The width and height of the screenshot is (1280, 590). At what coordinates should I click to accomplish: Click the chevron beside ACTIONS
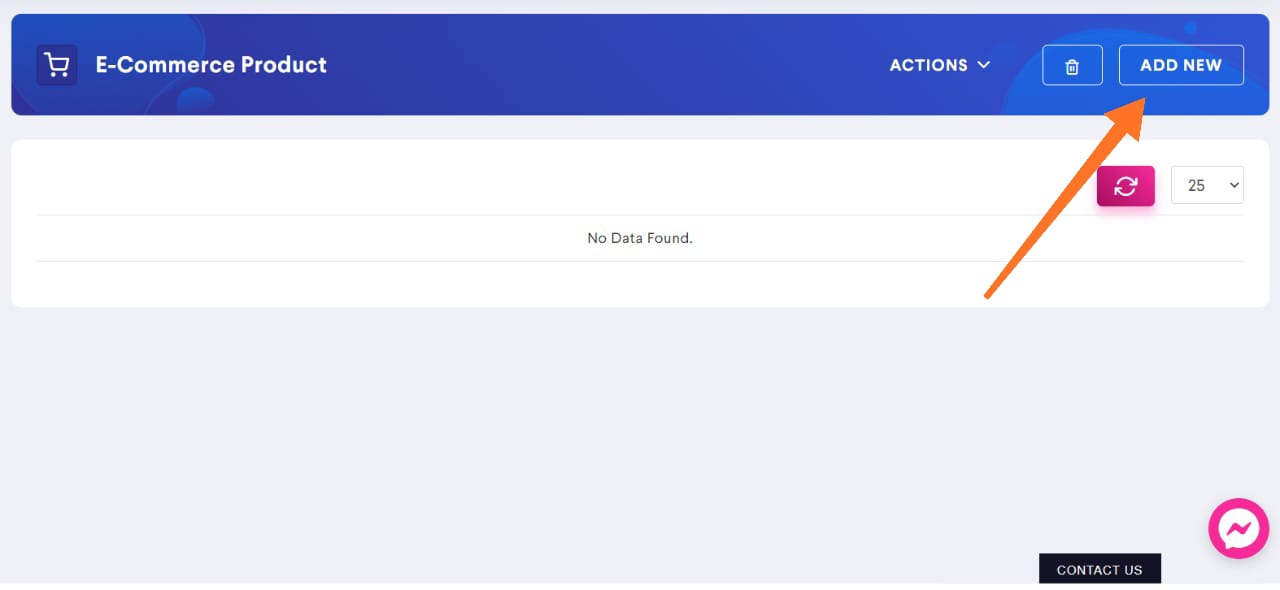coord(984,65)
